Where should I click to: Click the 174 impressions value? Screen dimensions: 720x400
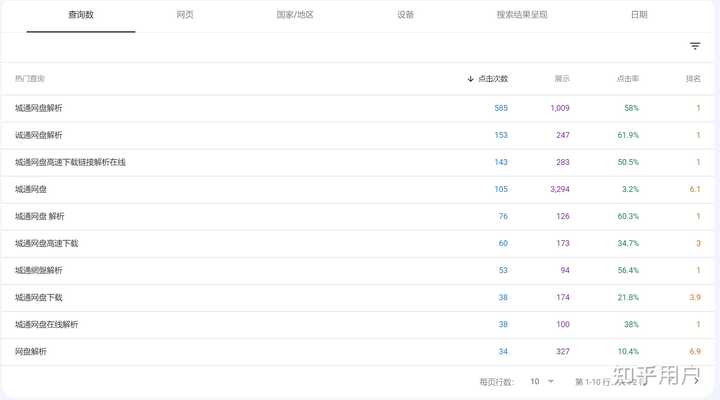[x=562, y=298]
